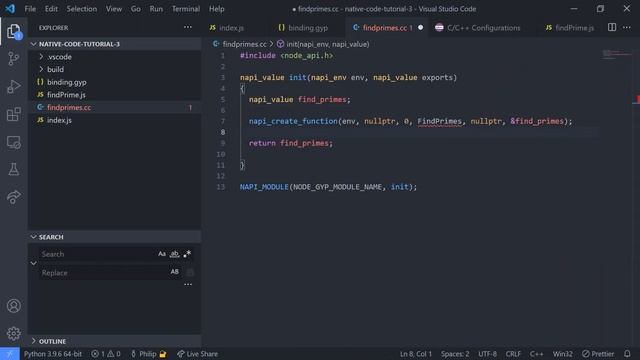
Task: Open binding.gyp in the explorer tree
Action: (114, 82)
